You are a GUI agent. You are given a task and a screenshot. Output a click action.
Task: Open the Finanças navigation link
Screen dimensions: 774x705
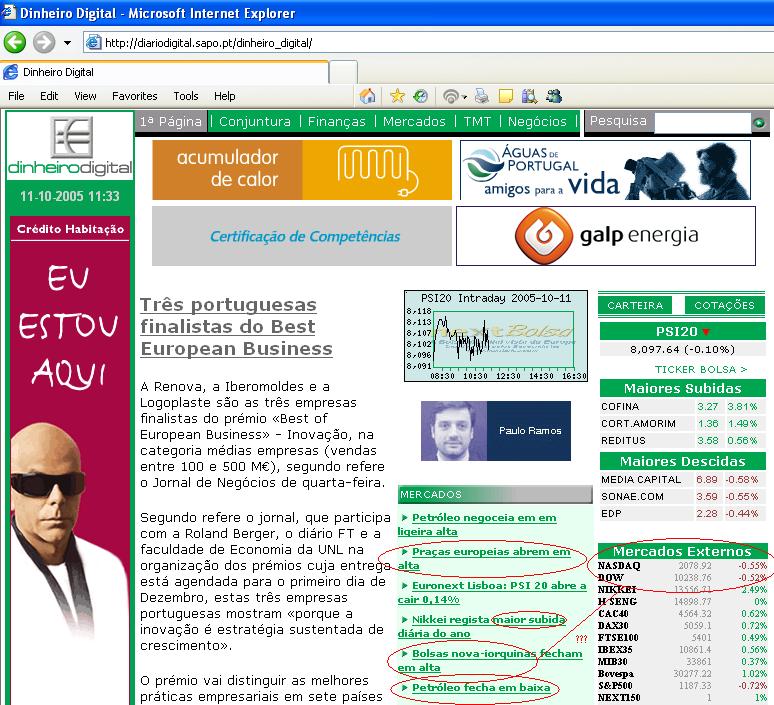pos(337,121)
